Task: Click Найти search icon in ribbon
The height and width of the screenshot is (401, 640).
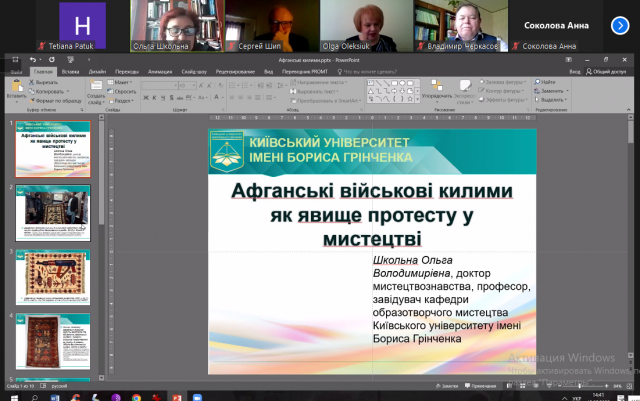Action: pos(537,82)
